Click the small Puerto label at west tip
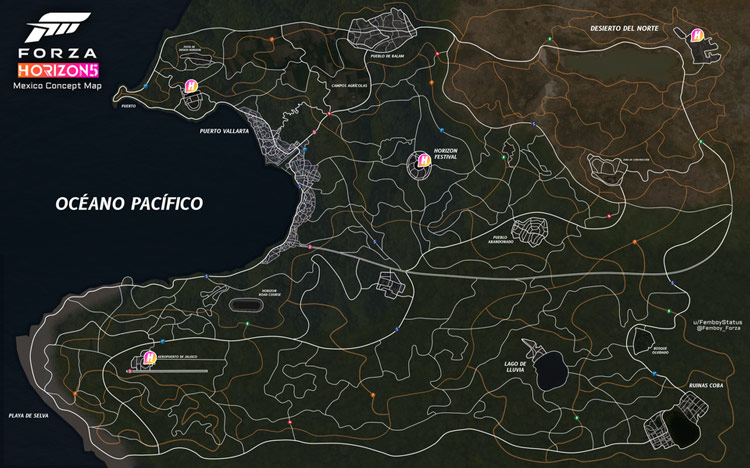 click(x=129, y=106)
